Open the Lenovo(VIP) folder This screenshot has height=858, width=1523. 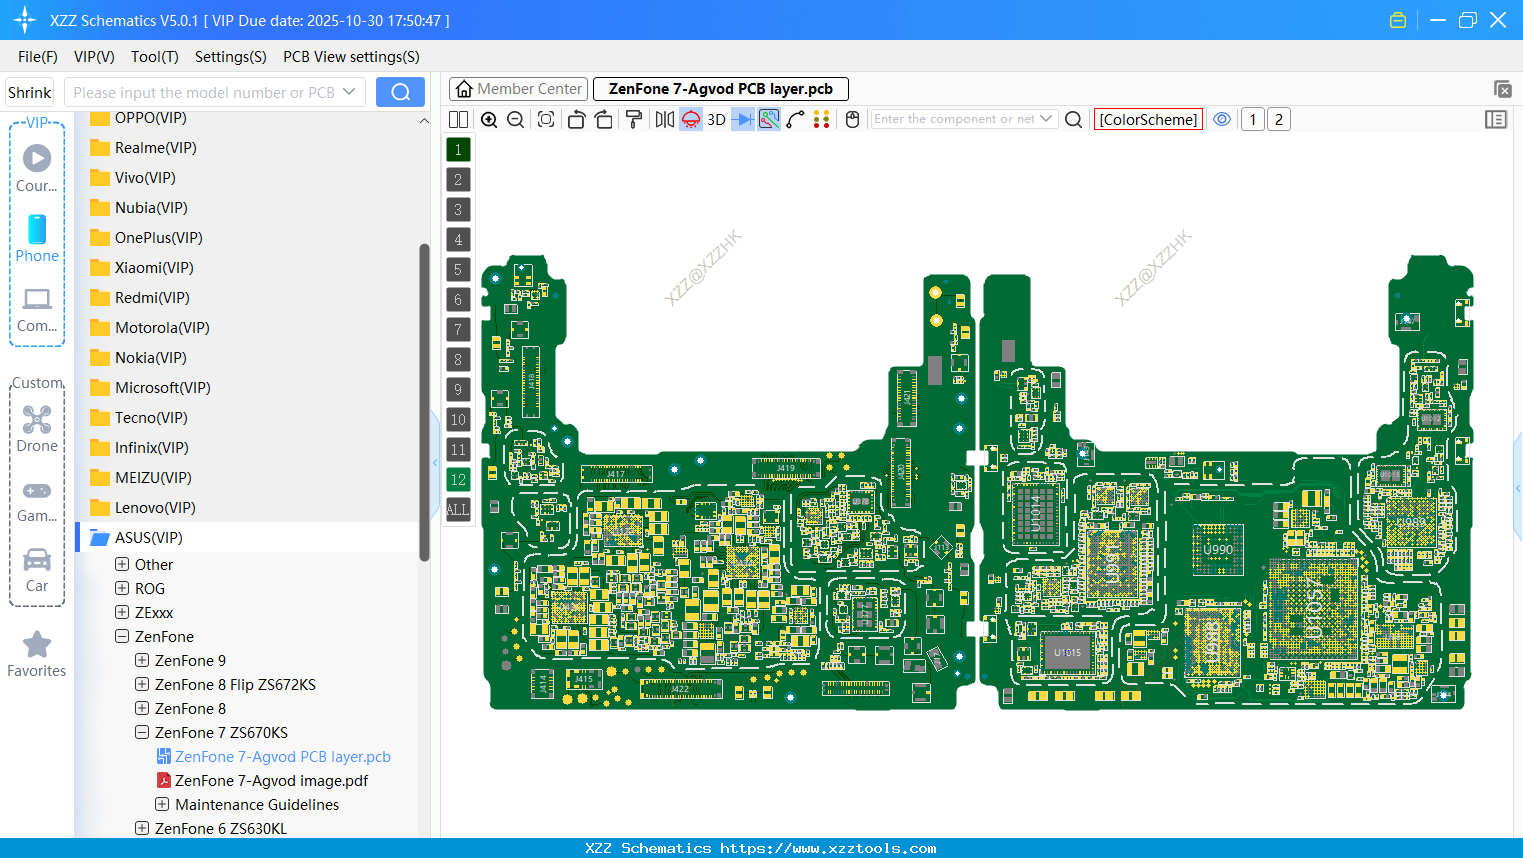point(143,508)
